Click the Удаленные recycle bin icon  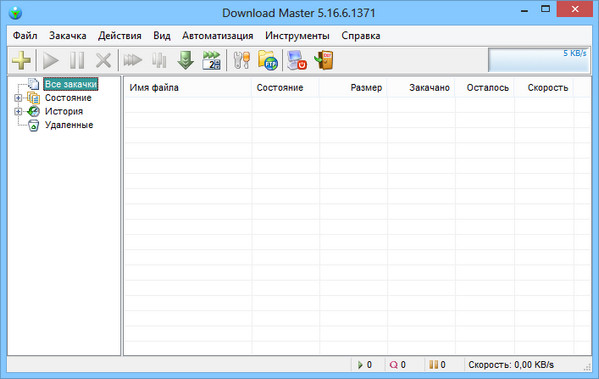click(34, 125)
